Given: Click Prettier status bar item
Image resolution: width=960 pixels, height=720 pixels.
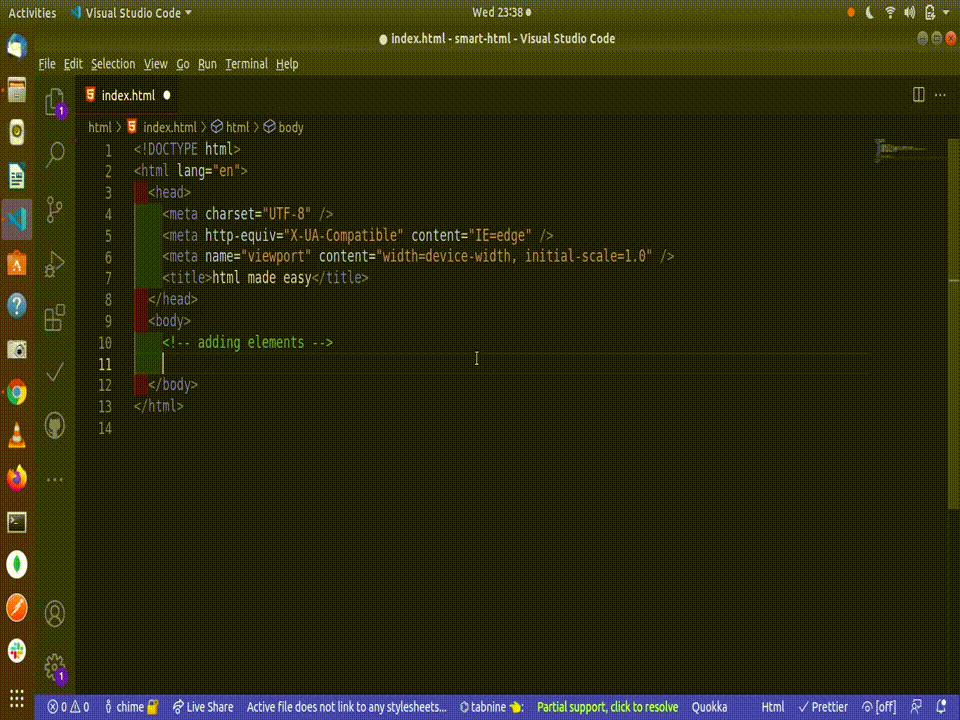Looking at the screenshot, I should coord(823,707).
